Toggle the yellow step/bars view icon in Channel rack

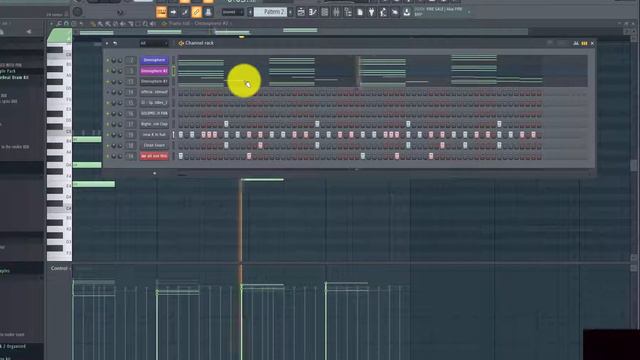point(584,43)
